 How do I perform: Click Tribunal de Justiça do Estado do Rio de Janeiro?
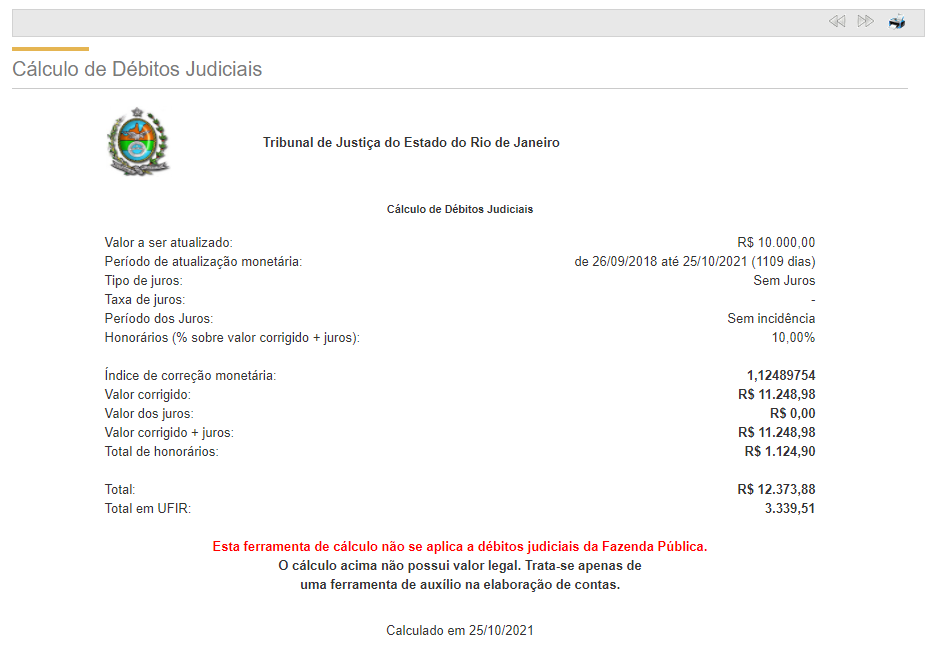click(x=411, y=142)
